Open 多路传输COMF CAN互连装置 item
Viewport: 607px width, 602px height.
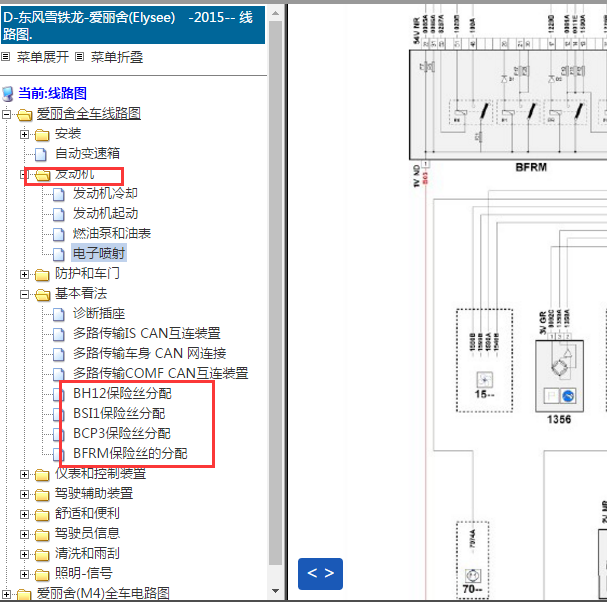[161, 373]
